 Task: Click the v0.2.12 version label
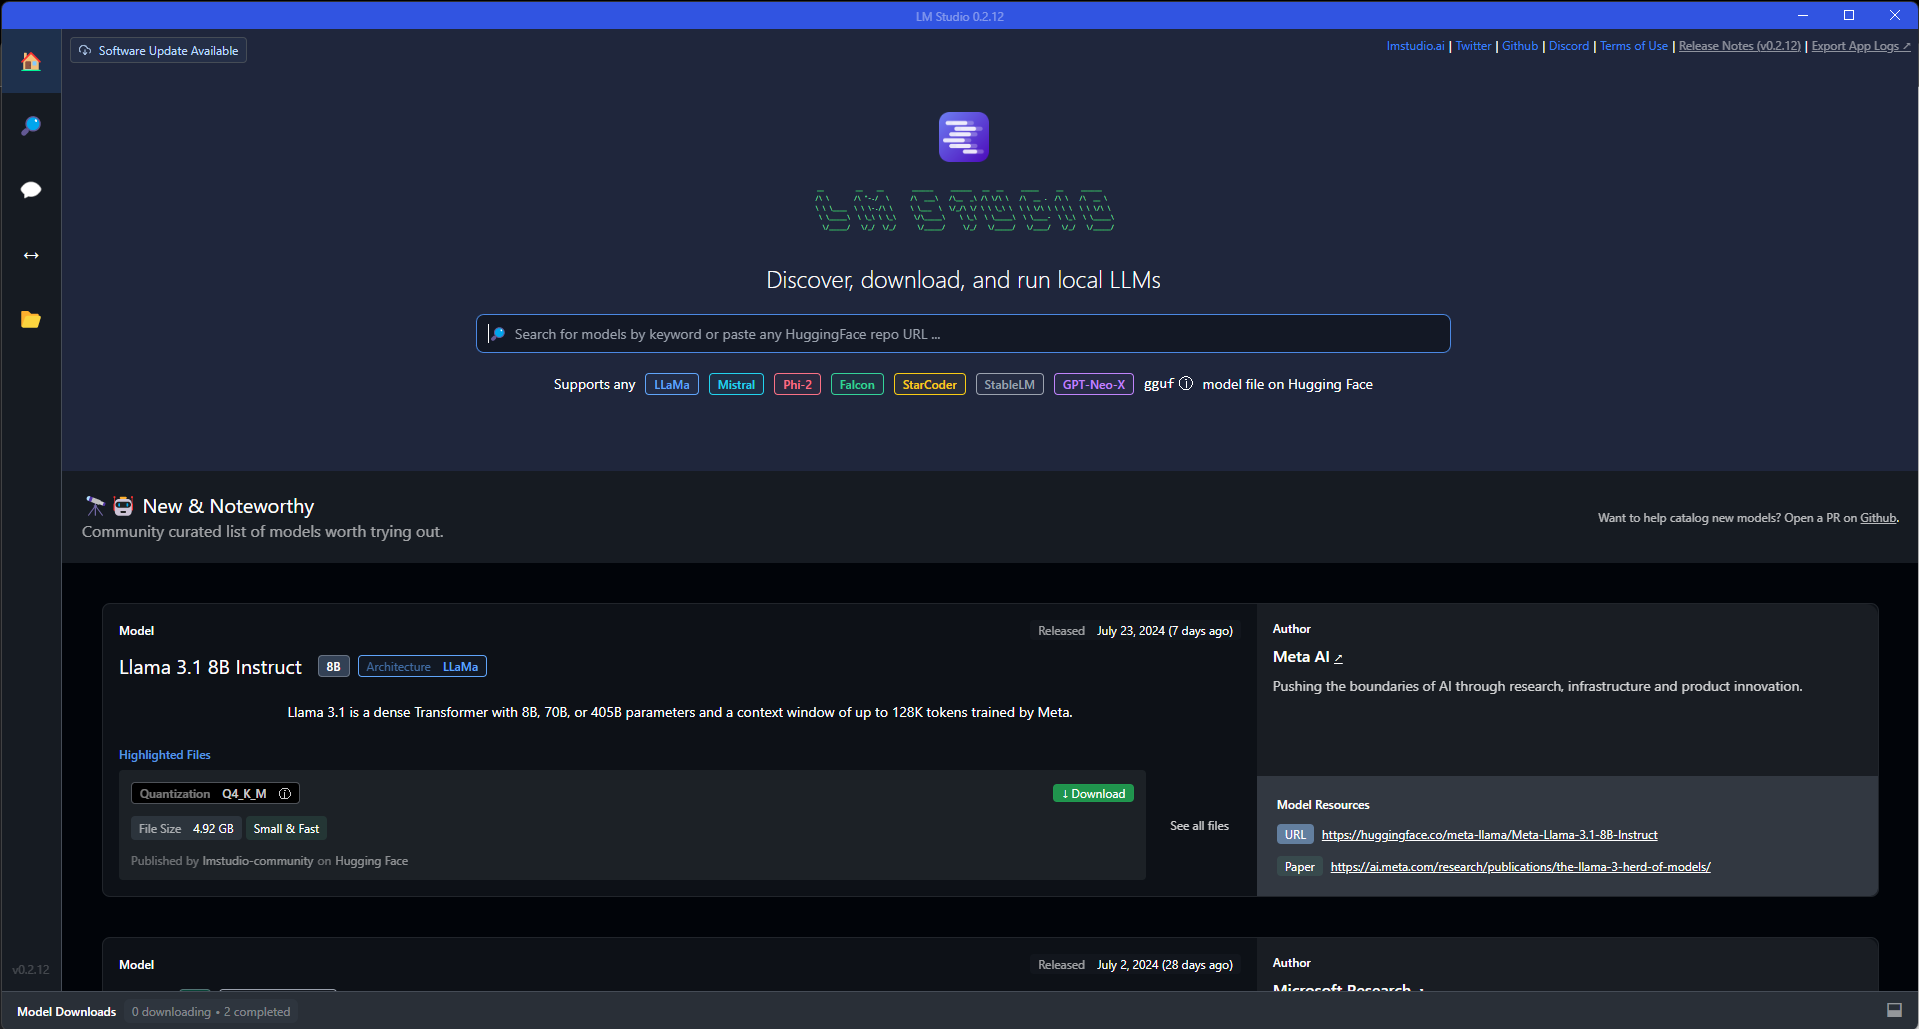(x=31, y=970)
